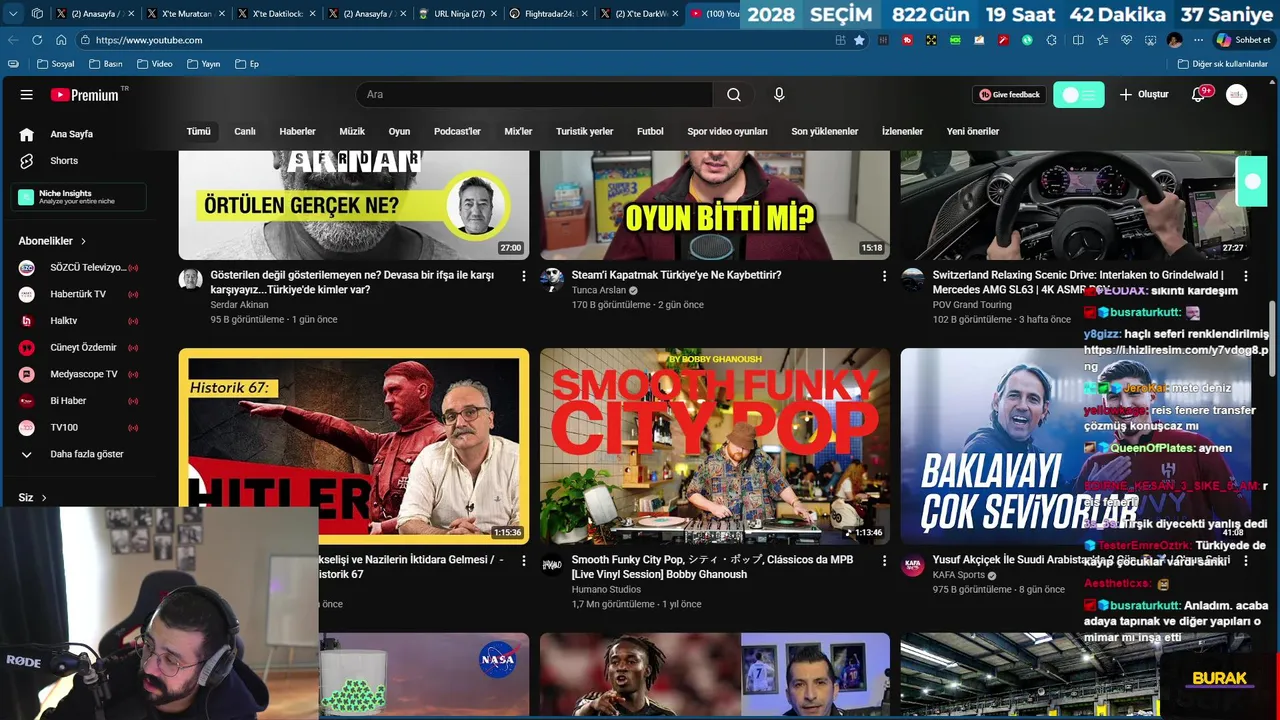Switch to the URL Ninja browser tab
This screenshot has width=1280, height=720.
coord(458,14)
